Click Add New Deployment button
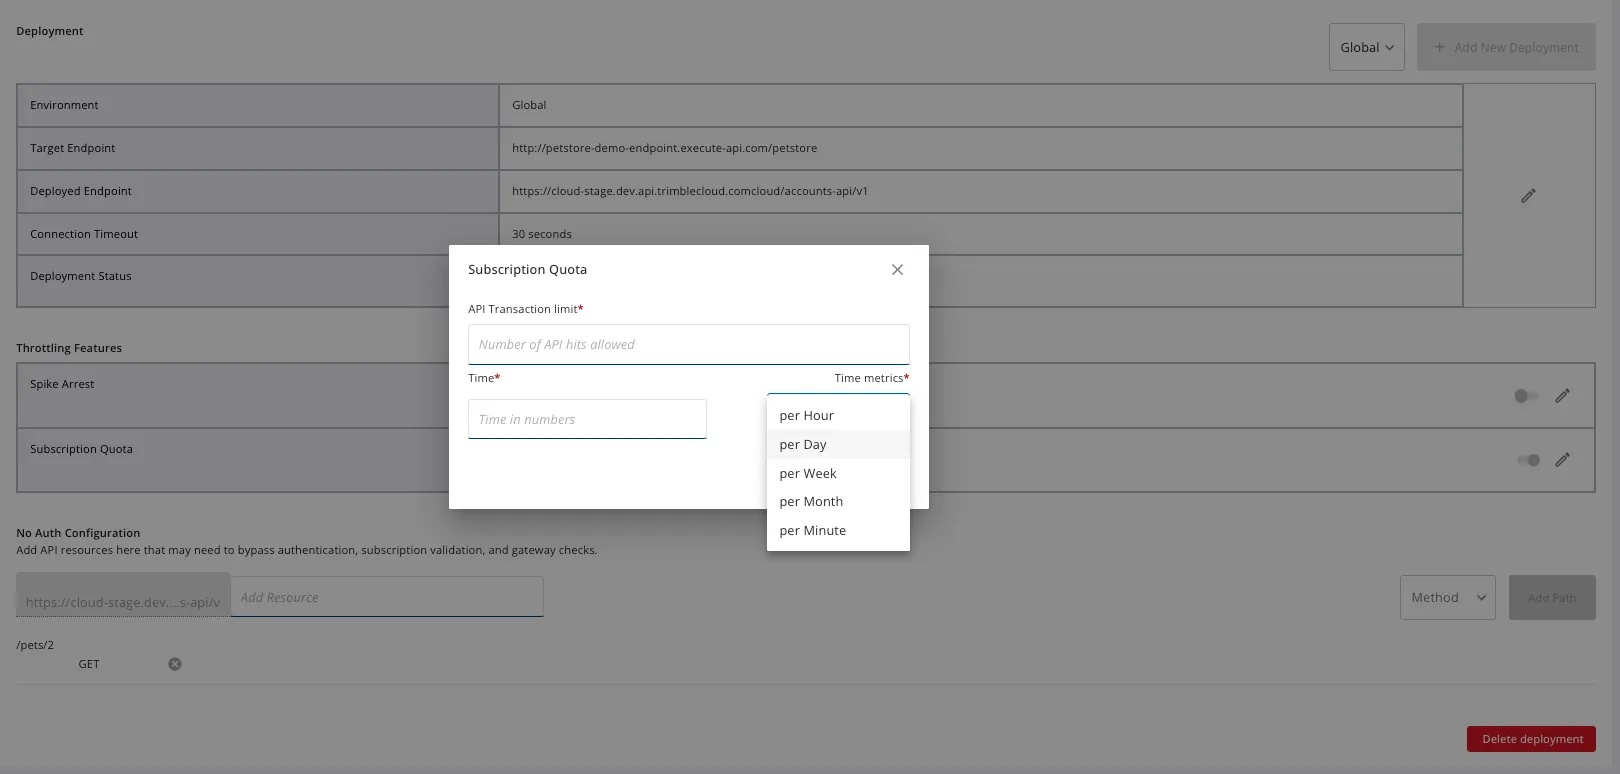The width and height of the screenshot is (1620, 774). point(1506,47)
